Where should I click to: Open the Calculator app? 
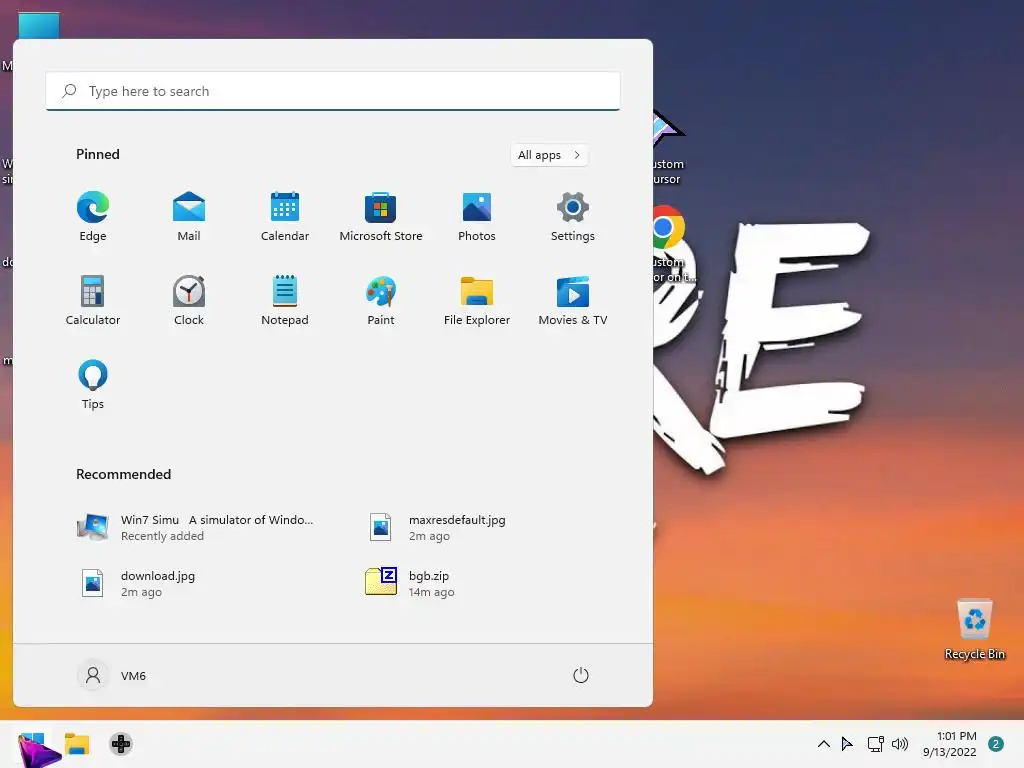coord(93,300)
